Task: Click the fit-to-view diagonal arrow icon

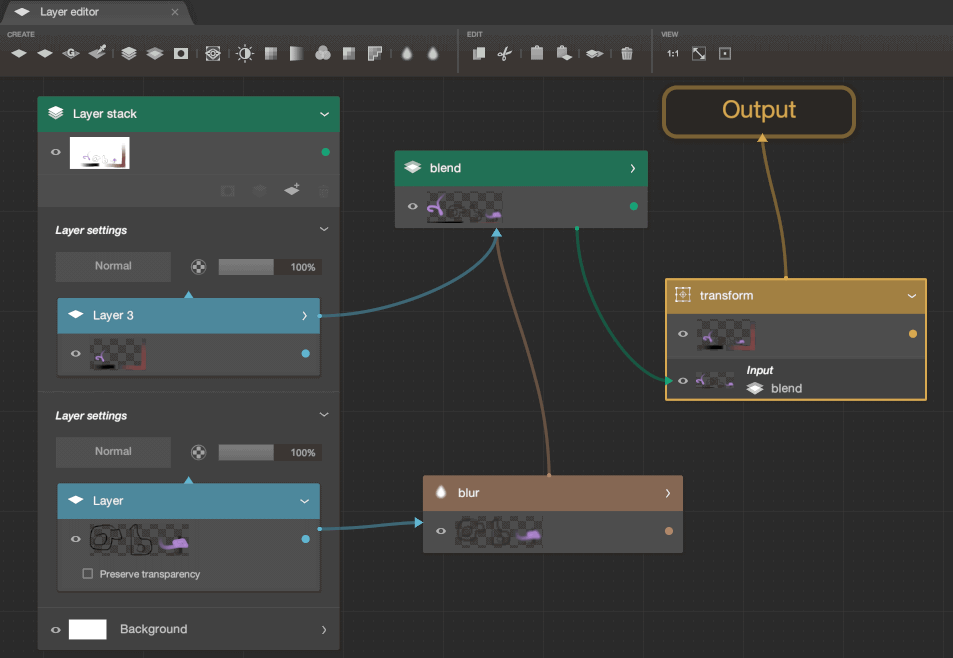Action: pos(699,54)
